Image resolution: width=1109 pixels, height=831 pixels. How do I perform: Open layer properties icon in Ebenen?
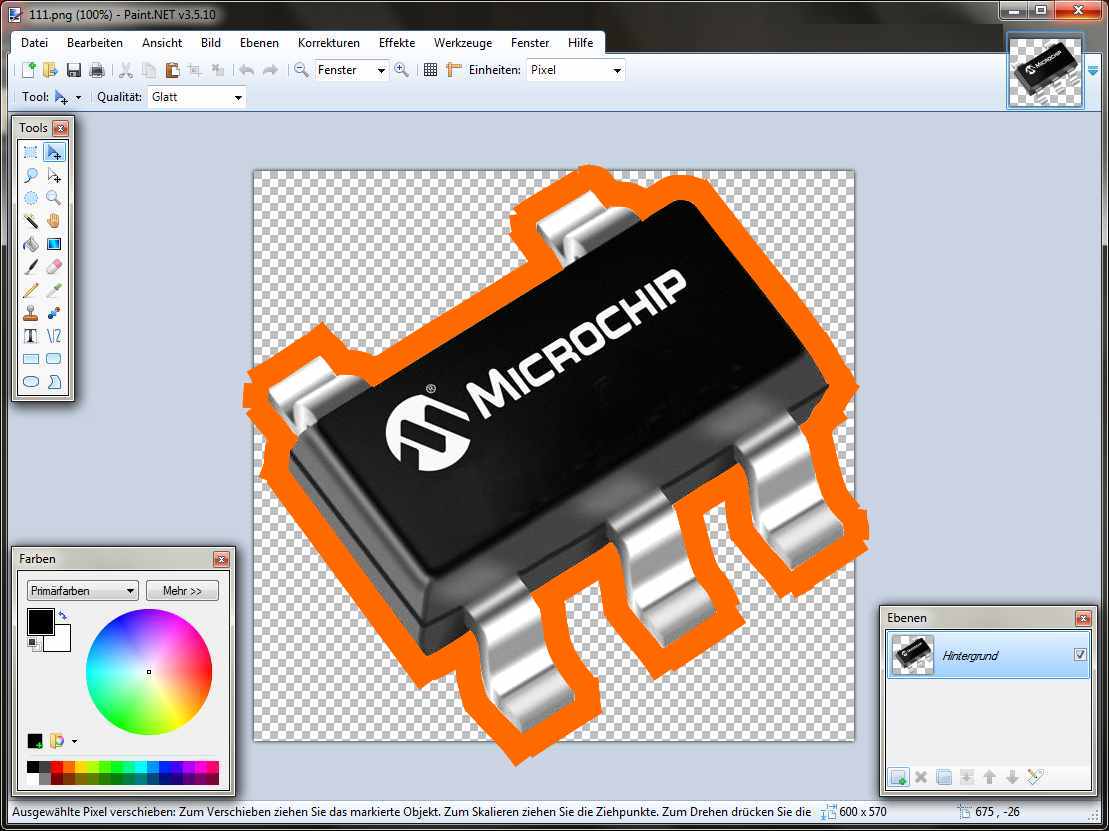(x=1035, y=777)
